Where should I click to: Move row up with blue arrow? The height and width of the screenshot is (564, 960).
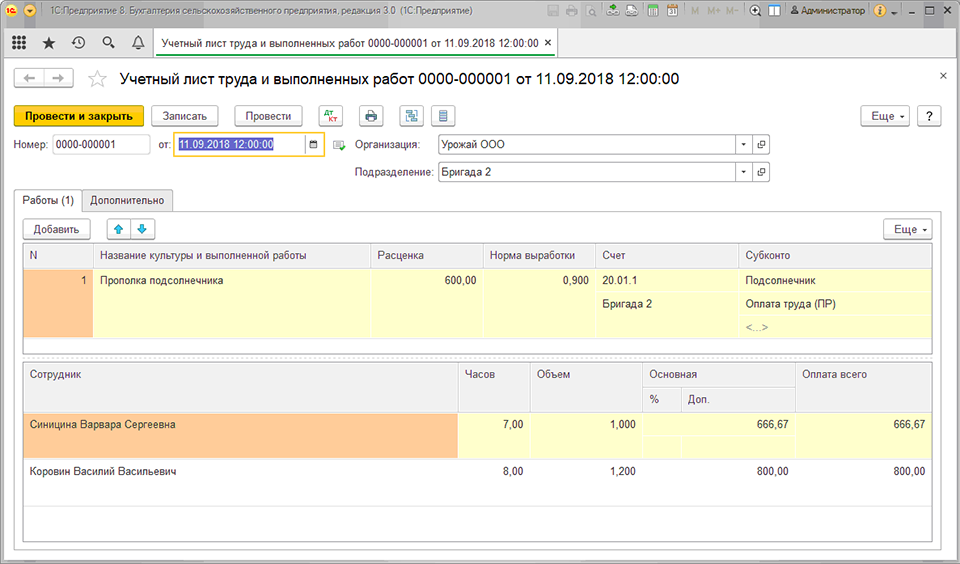119,229
